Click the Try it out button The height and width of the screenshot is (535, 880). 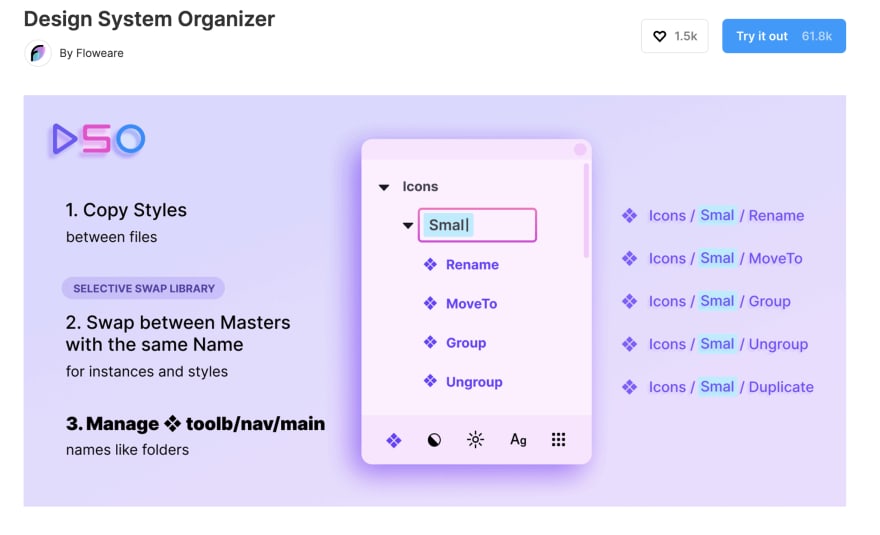pos(783,36)
